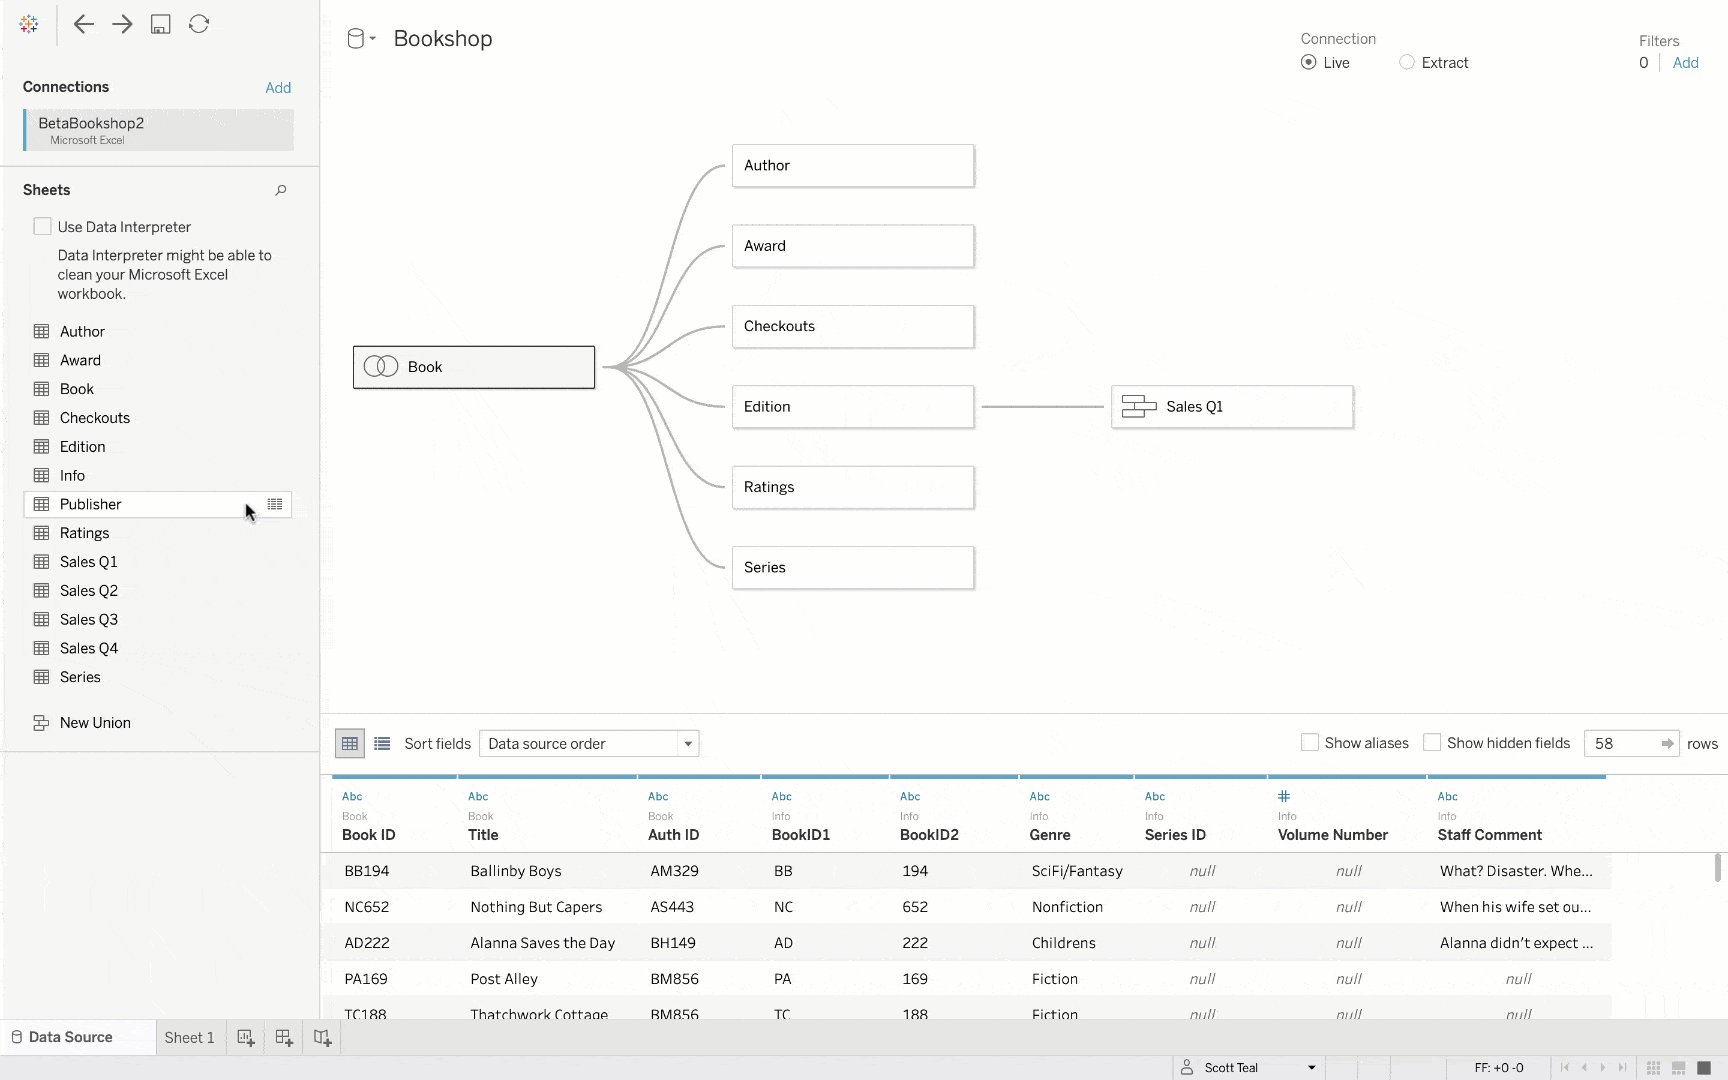Click the Staff Comment column header
The image size is (1728, 1080).
point(1490,835)
